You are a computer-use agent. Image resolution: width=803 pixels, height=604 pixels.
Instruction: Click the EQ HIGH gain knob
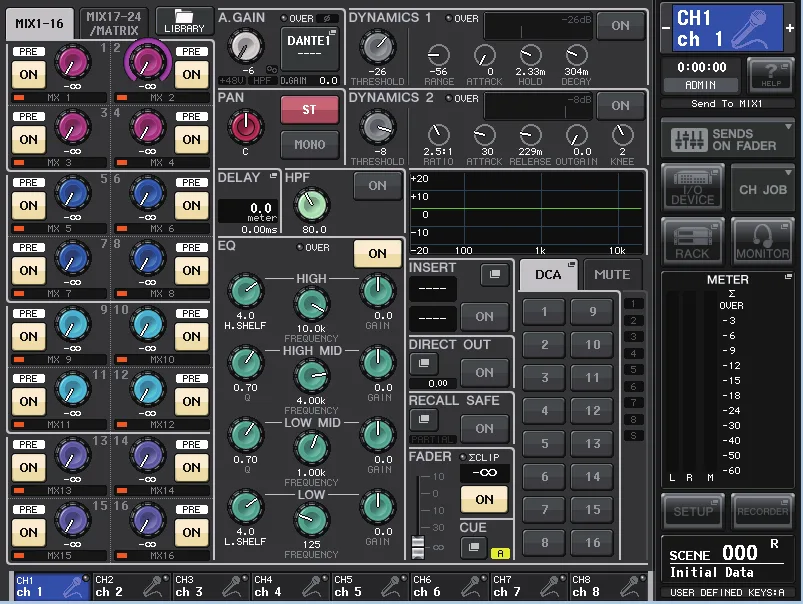click(x=378, y=290)
